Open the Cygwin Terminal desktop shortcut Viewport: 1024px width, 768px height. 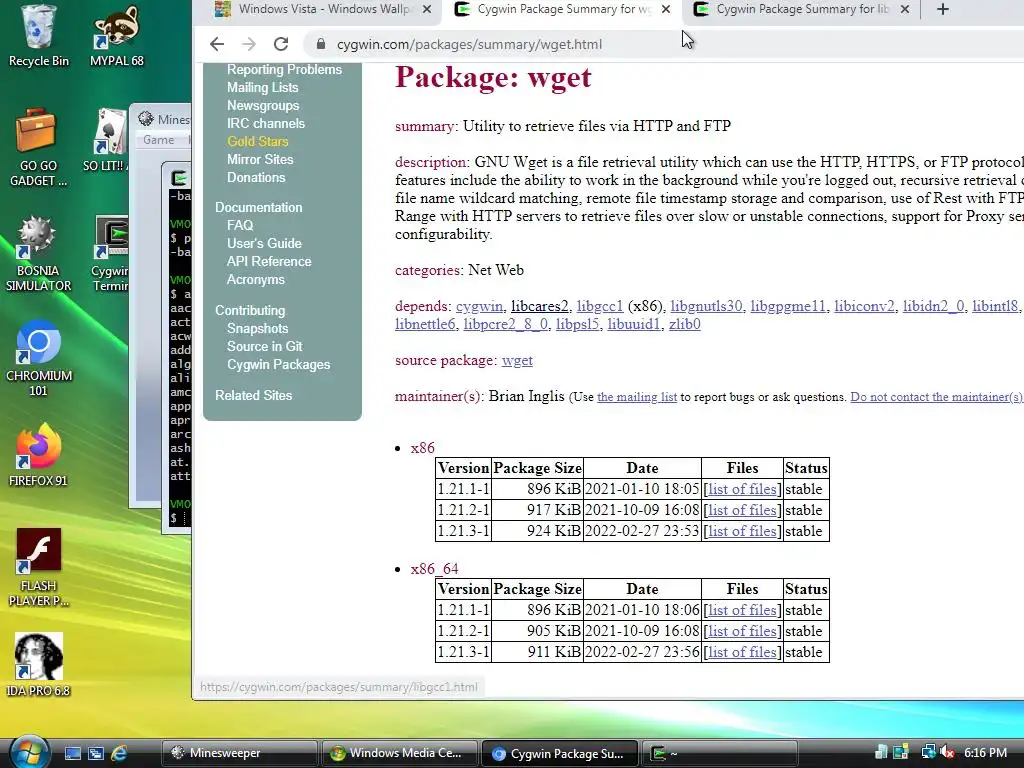(110, 253)
